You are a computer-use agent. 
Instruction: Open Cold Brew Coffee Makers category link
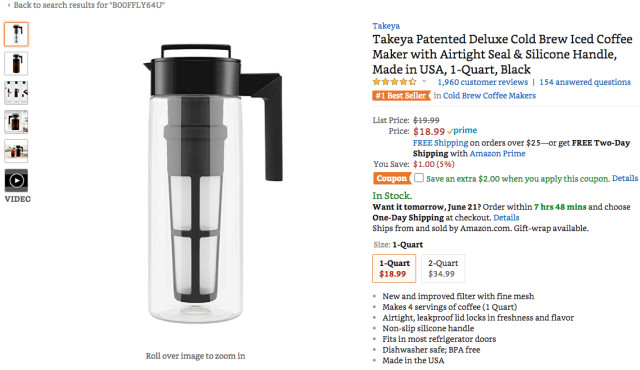(x=489, y=95)
